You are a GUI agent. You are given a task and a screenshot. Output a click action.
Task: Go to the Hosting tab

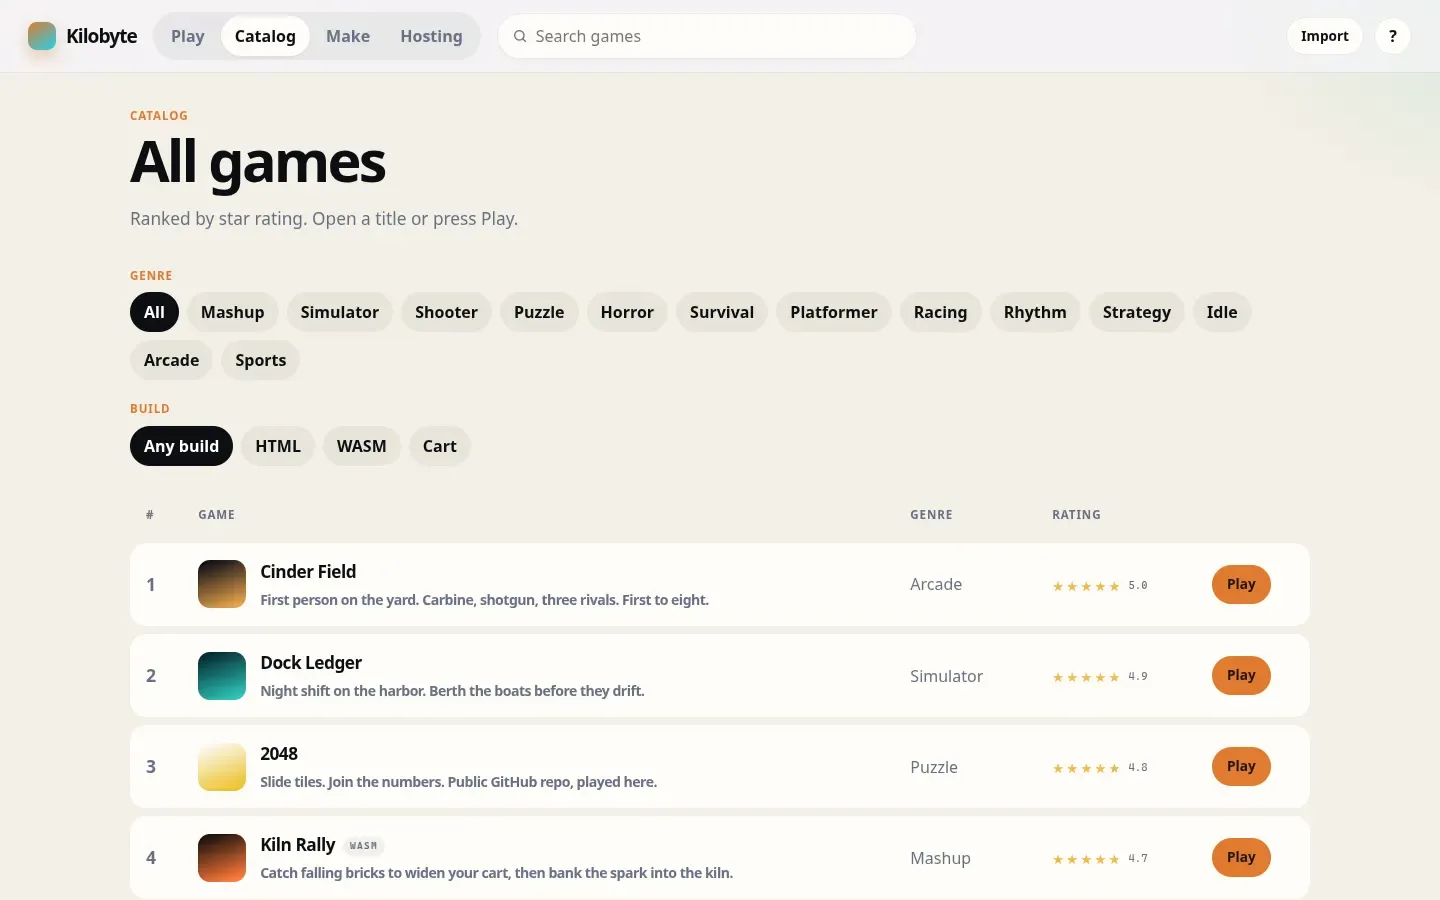(x=431, y=36)
